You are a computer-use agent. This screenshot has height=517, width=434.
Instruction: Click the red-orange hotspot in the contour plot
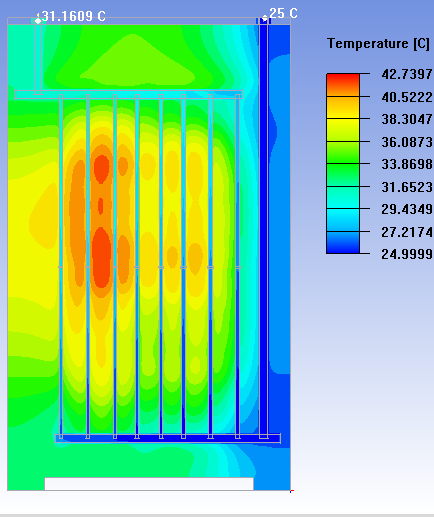point(101,257)
